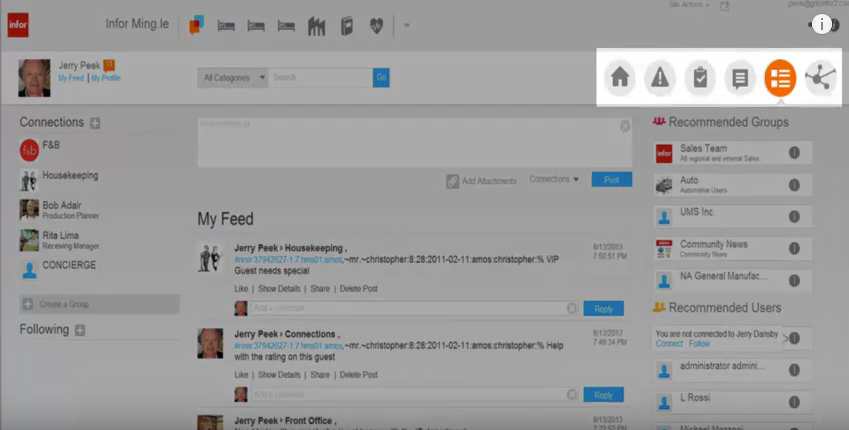The width and height of the screenshot is (849, 430).
Task: Open Jerry Peek's orange notification badge
Action: point(108,65)
